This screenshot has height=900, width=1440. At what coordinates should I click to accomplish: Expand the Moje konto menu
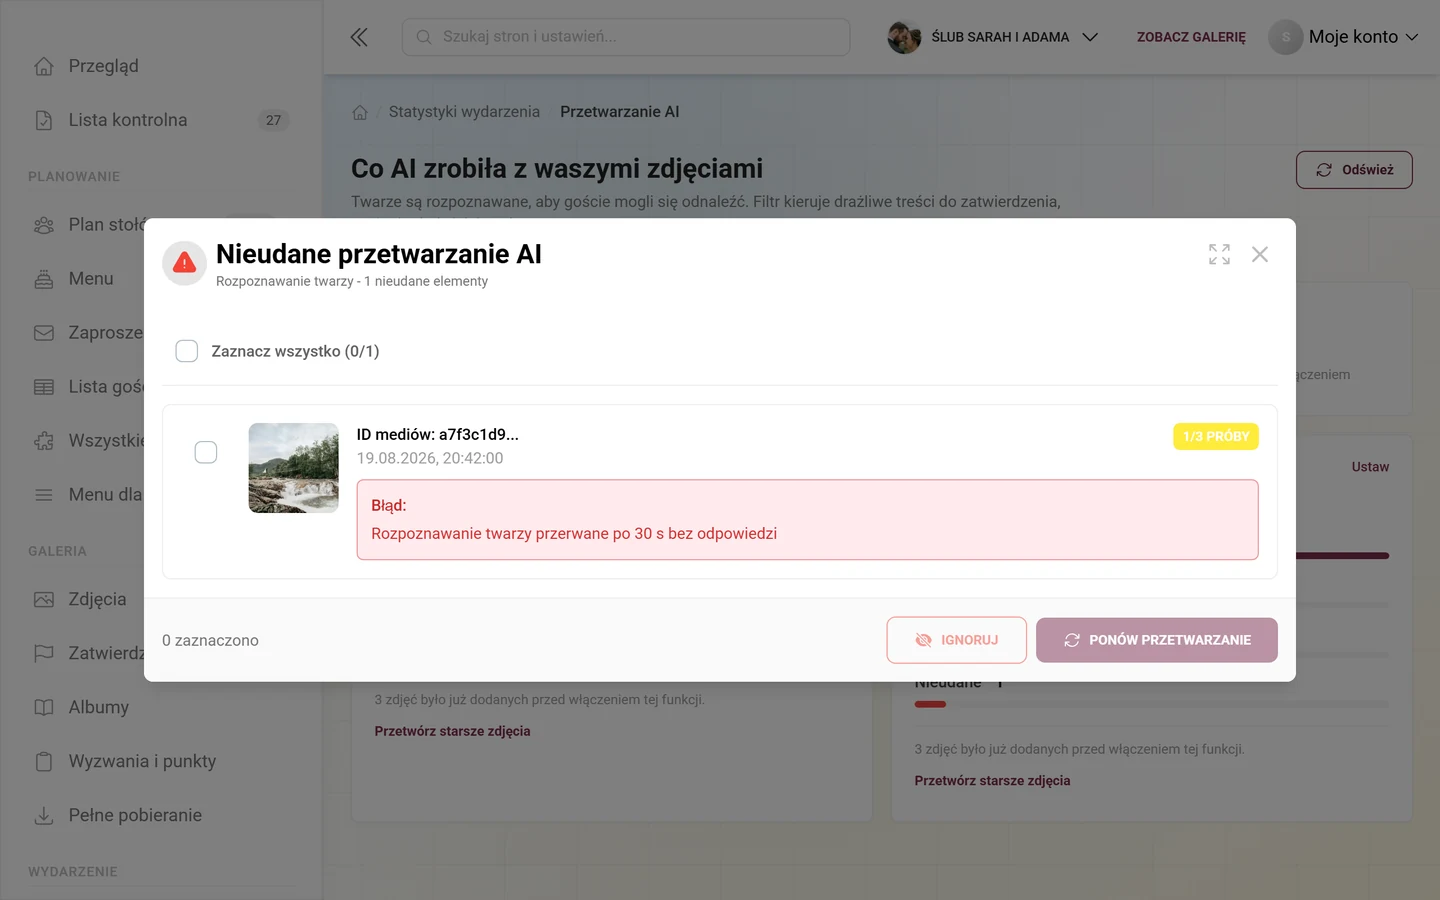[1344, 37]
